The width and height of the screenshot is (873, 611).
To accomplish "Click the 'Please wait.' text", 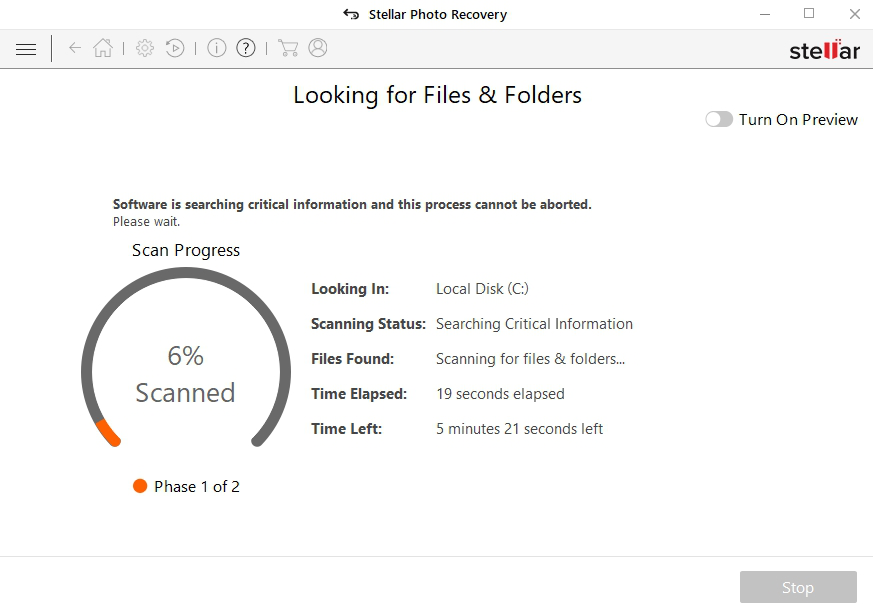I will tap(146, 222).
